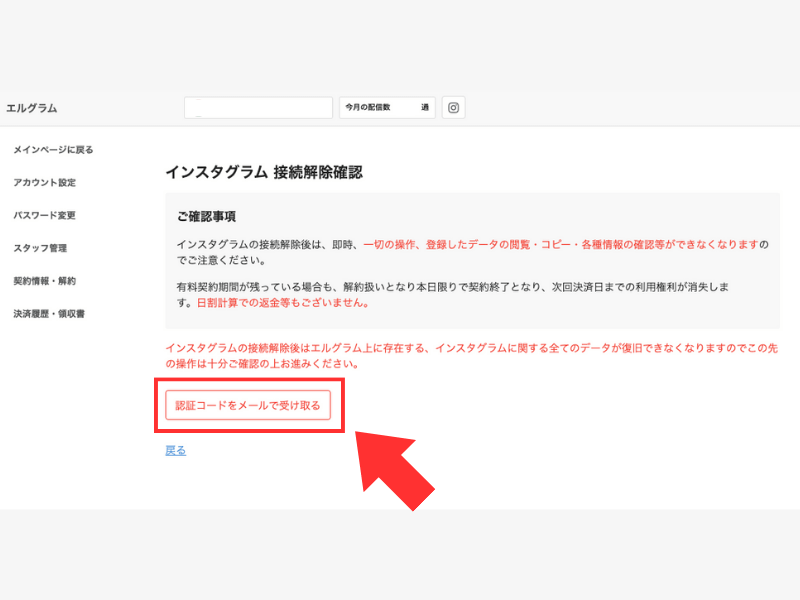Go to メインページに戻る in sidebar

tap(53, 149)
